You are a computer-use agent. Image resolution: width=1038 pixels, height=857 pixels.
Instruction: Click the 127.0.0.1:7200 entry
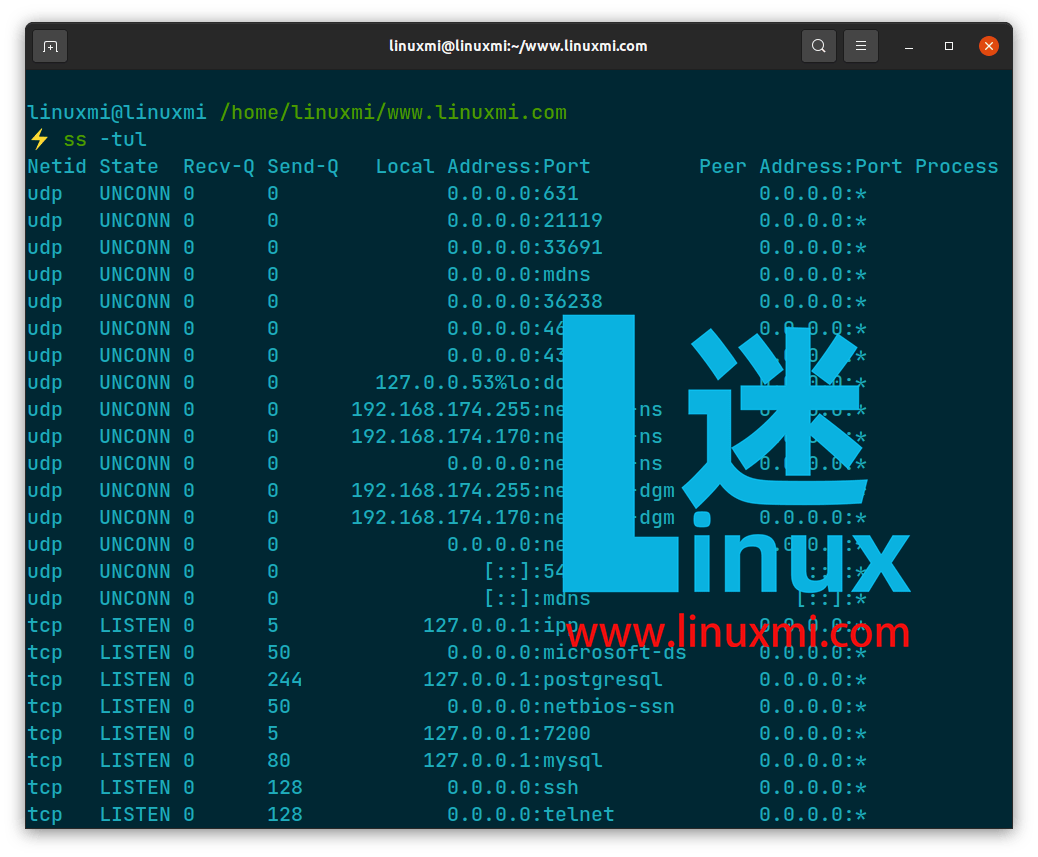pyautogui.click(x=507, y=734)
